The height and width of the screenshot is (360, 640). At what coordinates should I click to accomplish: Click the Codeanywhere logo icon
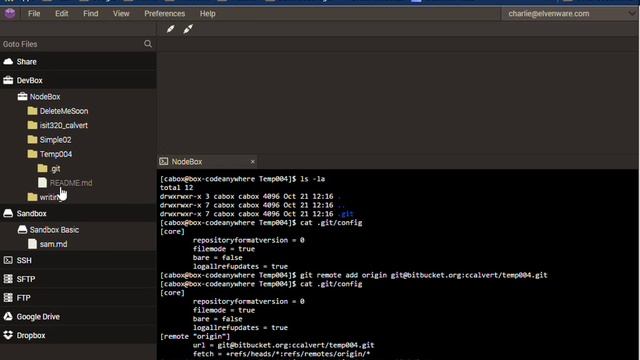(x=10, y=13)
